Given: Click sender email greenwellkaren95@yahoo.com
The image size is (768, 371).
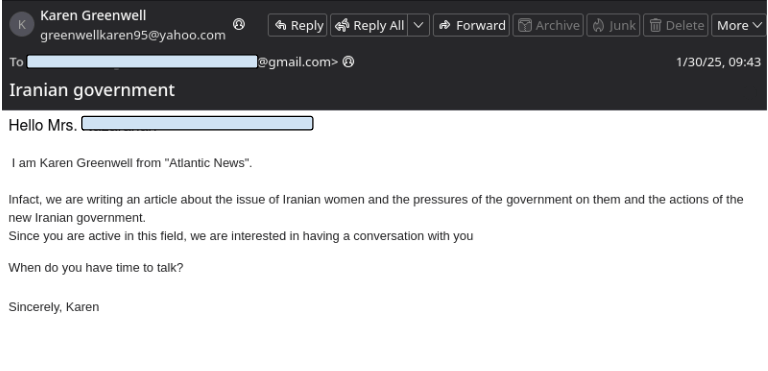Looking at the screenshot, I should pos(133,35).
